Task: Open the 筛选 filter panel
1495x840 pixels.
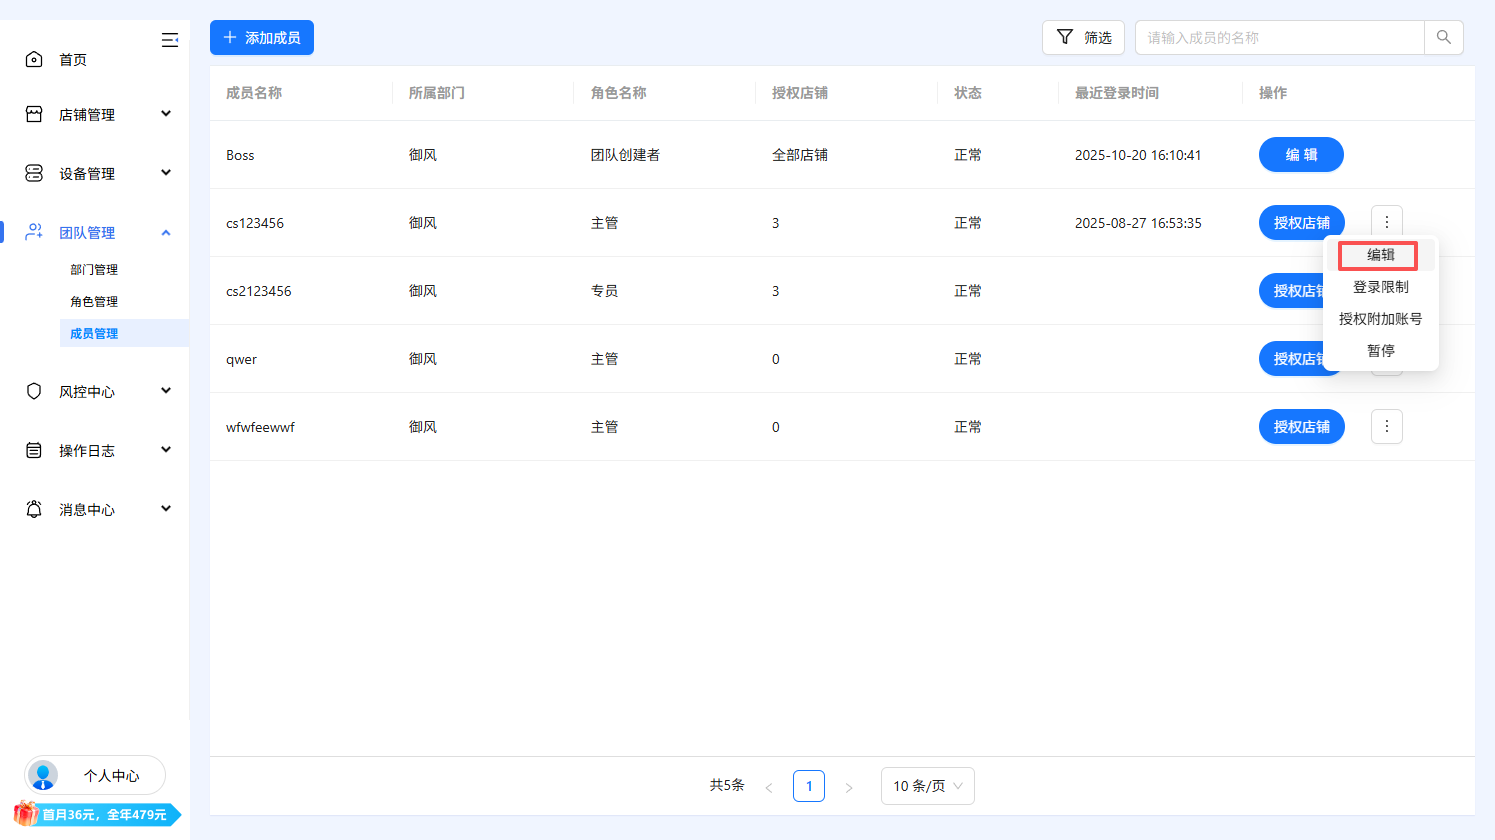Action: pyautogui.click(x=1083, y=37)
